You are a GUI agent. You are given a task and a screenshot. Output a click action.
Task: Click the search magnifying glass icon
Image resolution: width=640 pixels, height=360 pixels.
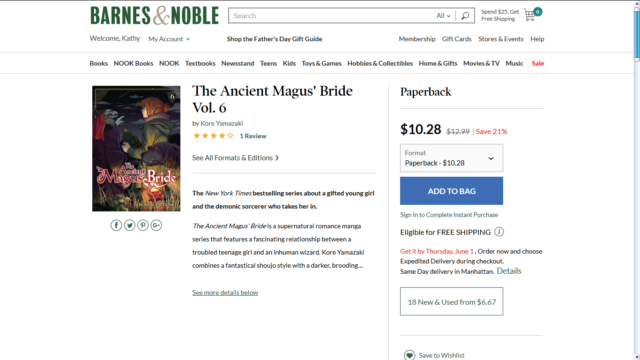coord(465,16)
